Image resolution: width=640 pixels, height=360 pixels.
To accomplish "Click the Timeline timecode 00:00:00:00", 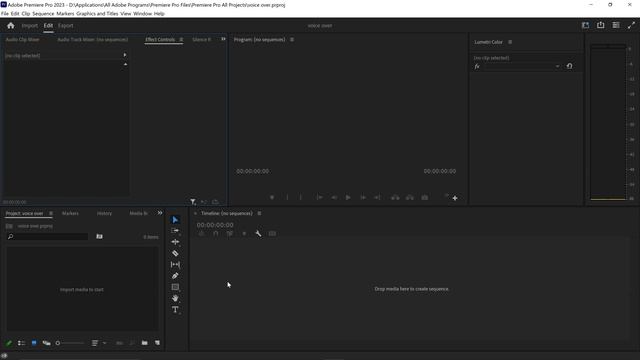I will (215, 225).
